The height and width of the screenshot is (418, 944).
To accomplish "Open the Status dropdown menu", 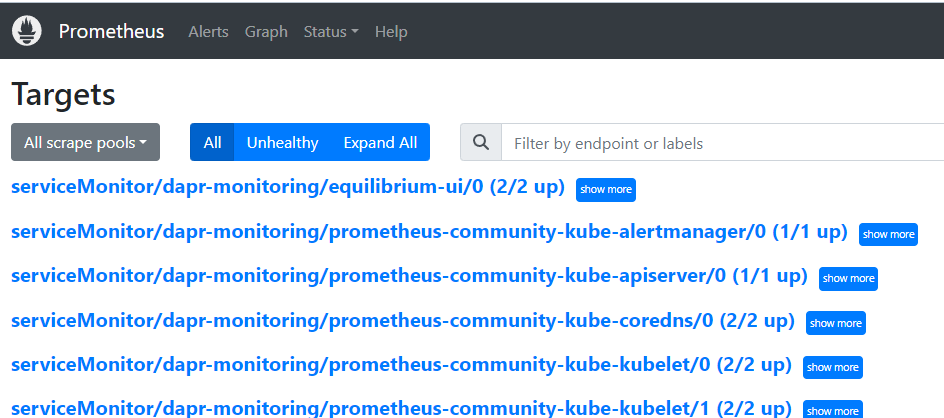I will pos(331,31).
